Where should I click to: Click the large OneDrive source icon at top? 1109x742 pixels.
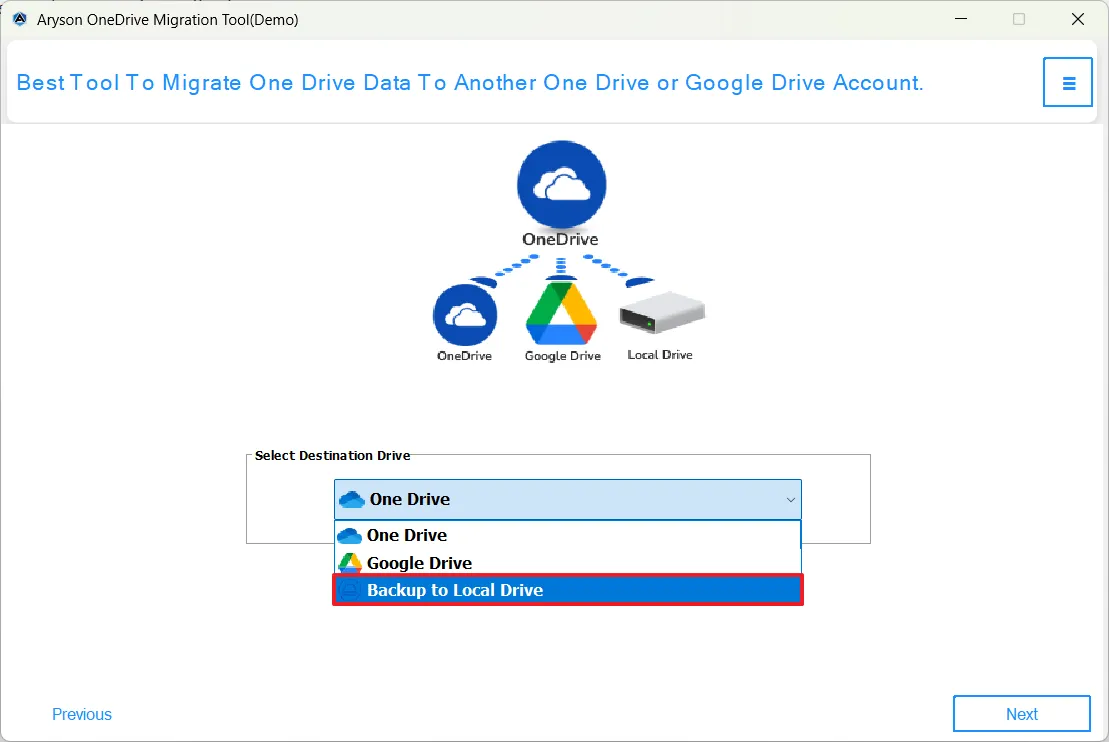tap(561, 185)
